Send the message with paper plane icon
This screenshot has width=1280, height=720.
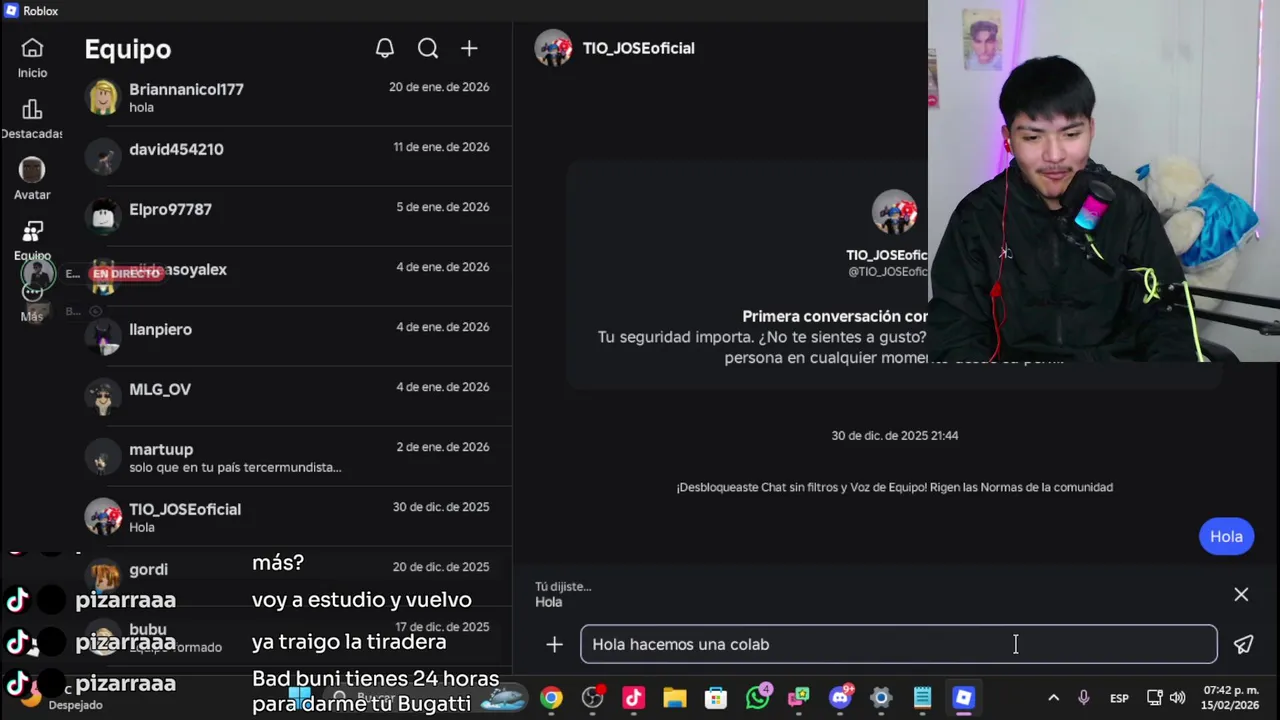click(1243, 645)
